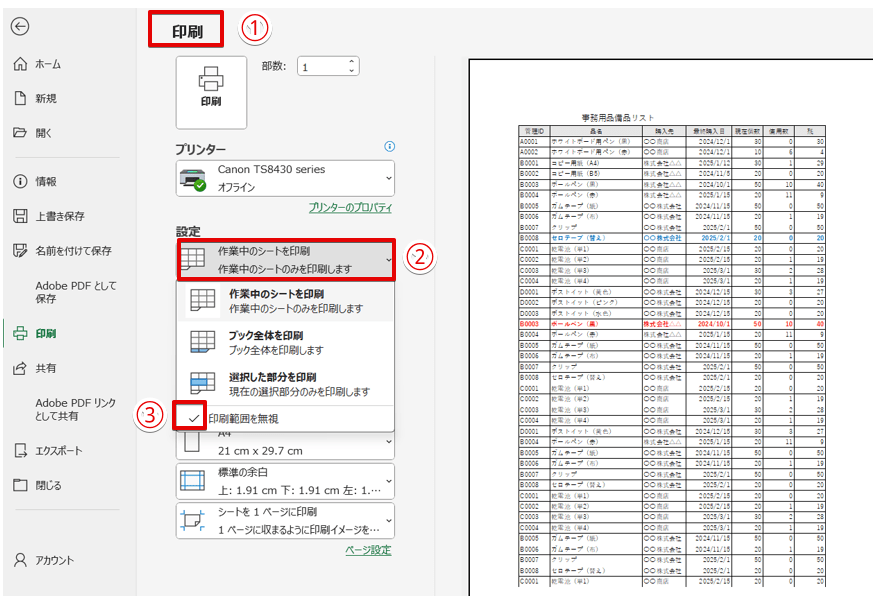Viewport: 873px width, 598px height.
Task: Toggle 印刷範囲を無視 check option
Action: 195,418
